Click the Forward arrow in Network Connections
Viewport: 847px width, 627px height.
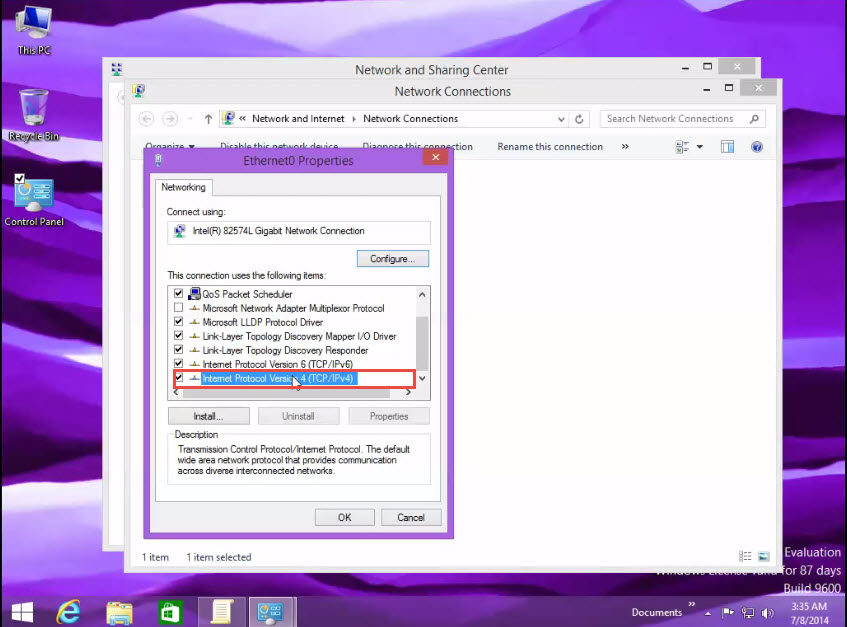(x=170, y=119)
